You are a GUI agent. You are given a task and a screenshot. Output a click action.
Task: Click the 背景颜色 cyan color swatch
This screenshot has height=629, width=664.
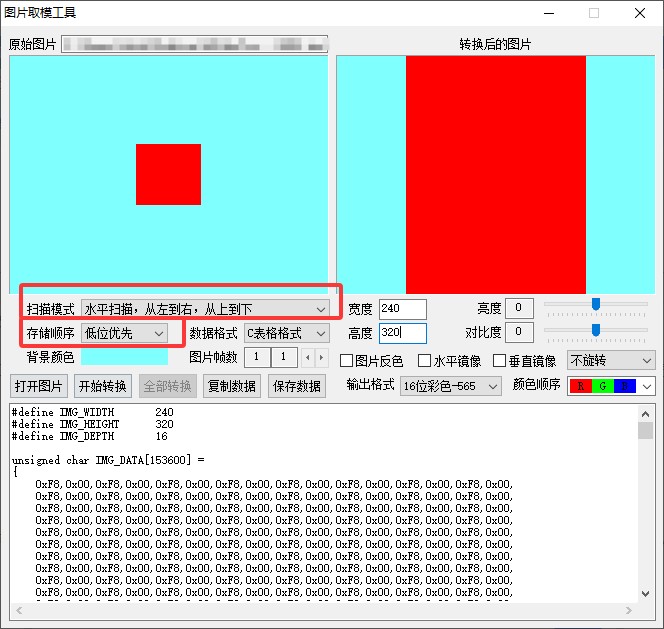pyautogui.click(x=125, y=357)
